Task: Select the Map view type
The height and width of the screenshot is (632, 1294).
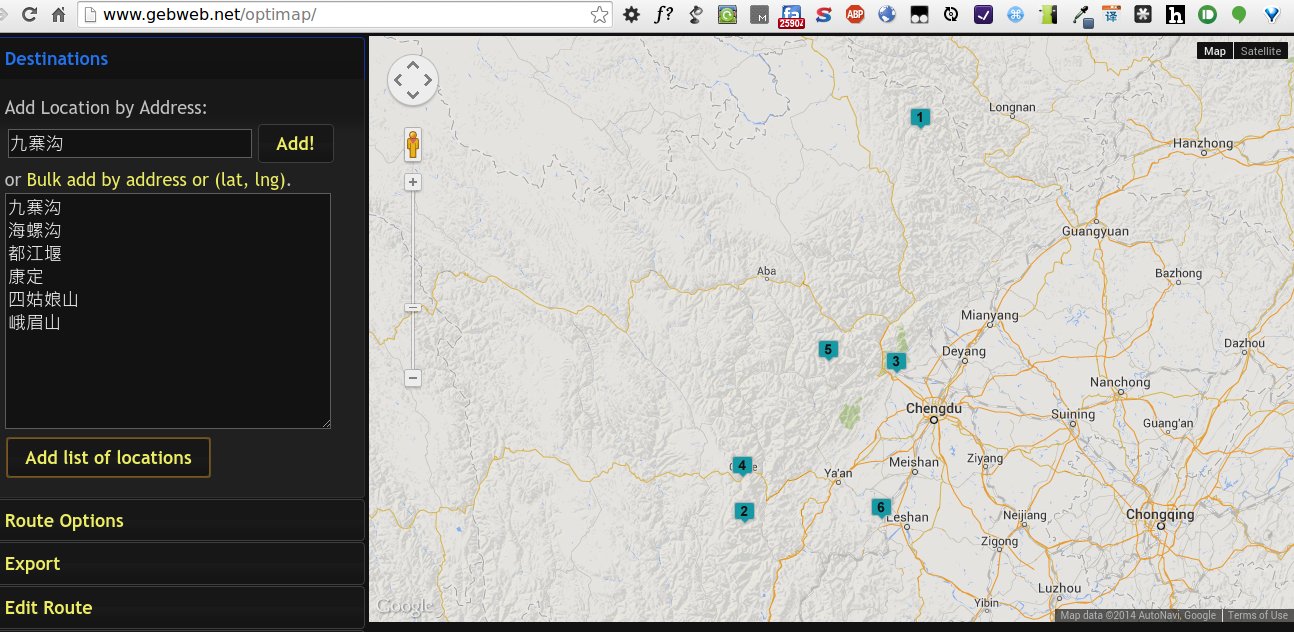Action: point(1214,51)
